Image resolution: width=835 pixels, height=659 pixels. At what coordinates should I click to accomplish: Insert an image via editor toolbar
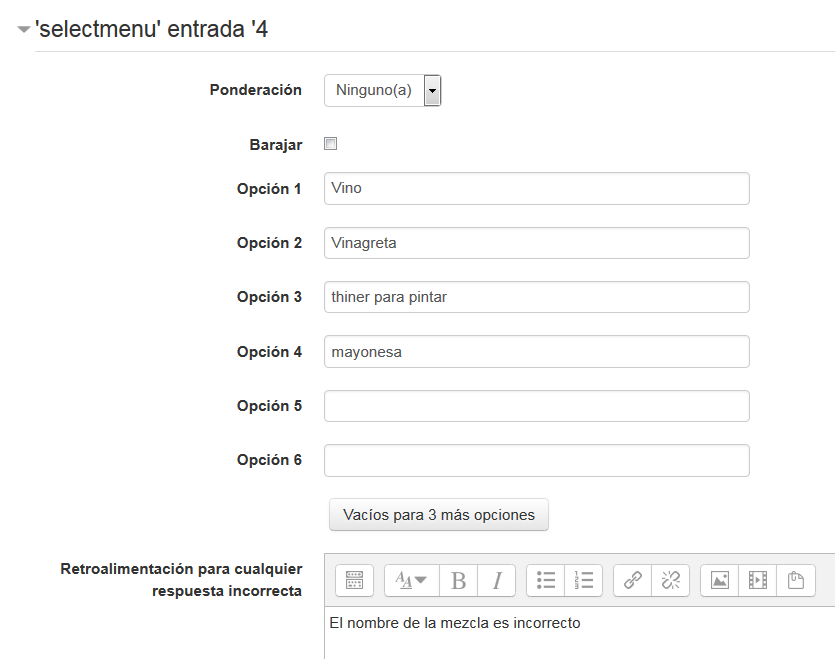pos(719,580)
